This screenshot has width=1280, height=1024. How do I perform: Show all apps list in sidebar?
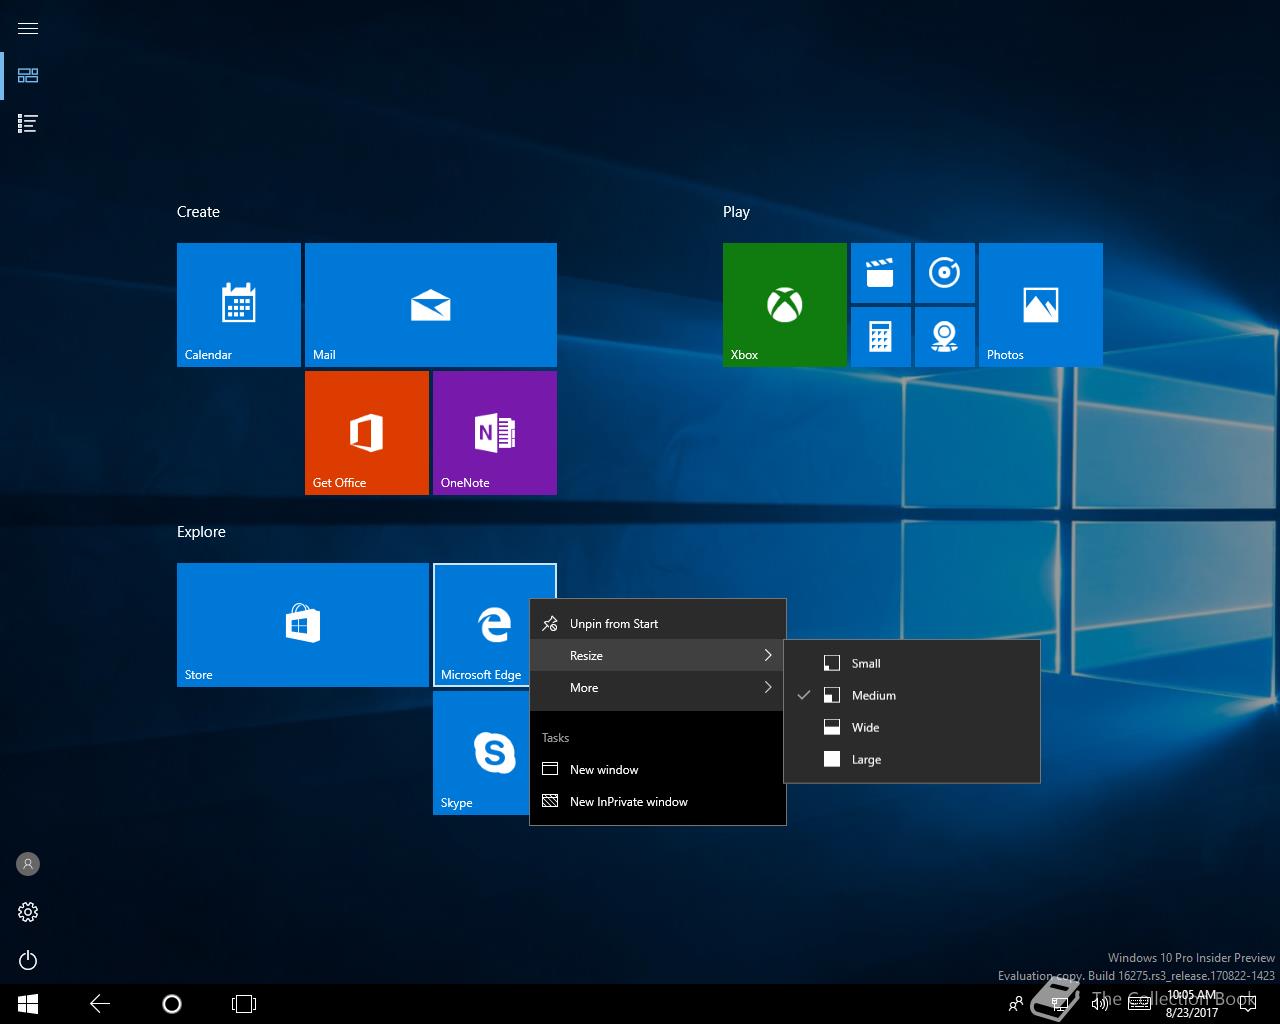[28, 124]
